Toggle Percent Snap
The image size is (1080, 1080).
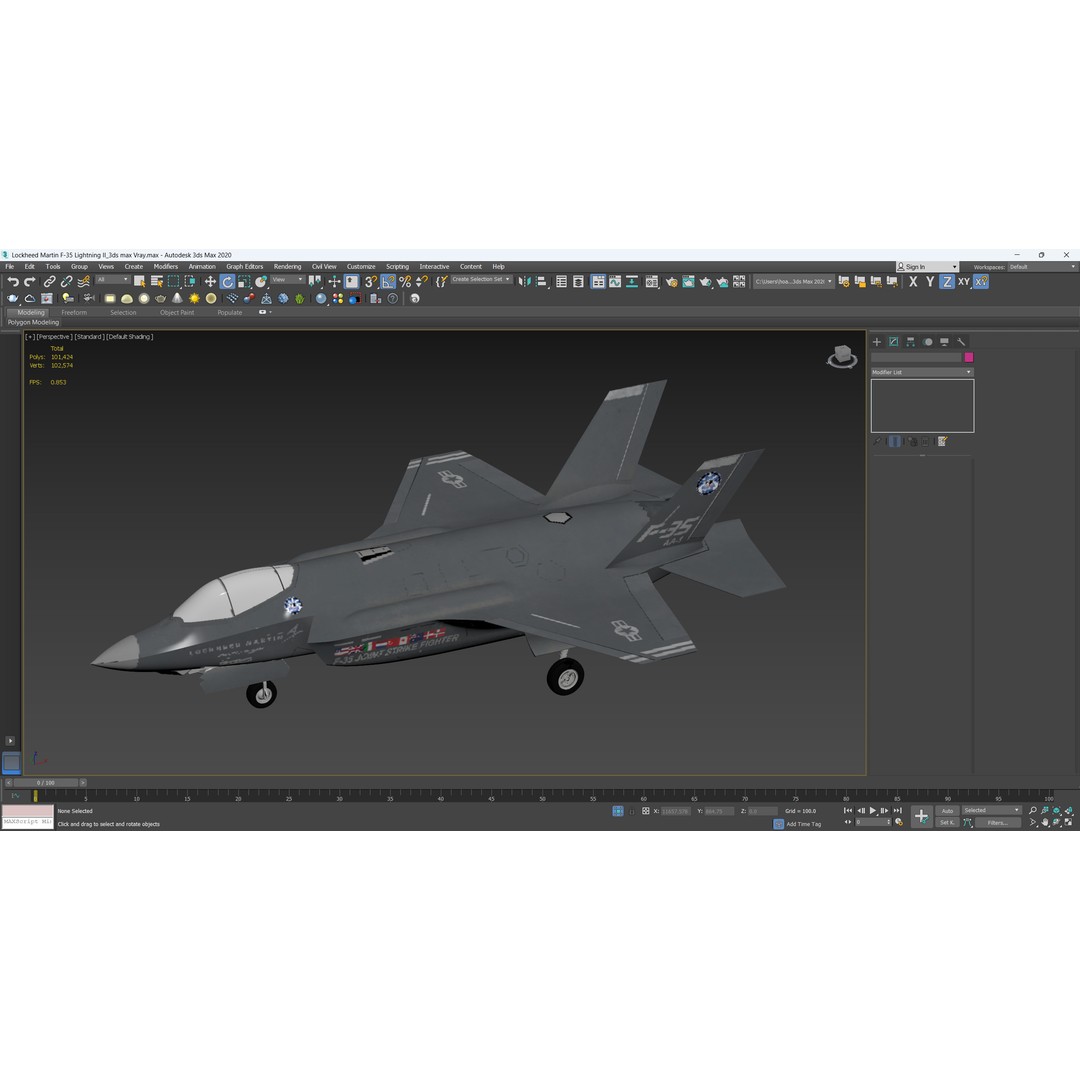point(405,282)
